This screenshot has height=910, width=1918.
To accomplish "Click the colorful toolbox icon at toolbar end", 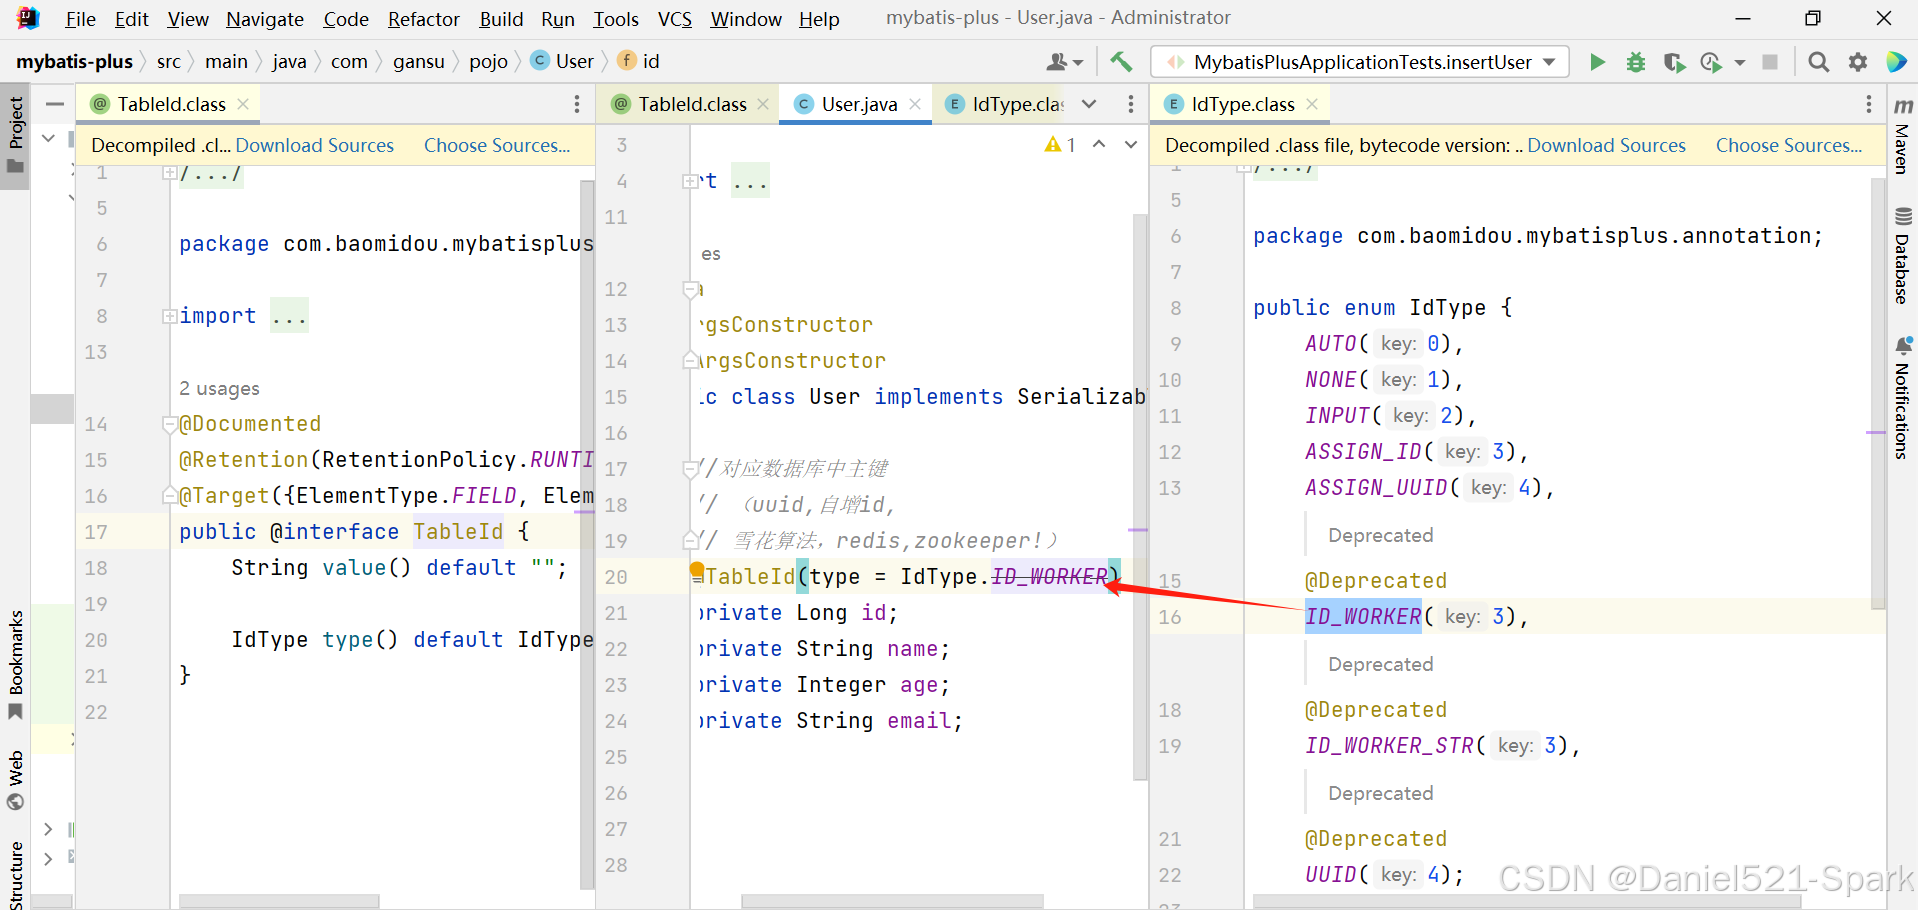I will point(1896,62).
